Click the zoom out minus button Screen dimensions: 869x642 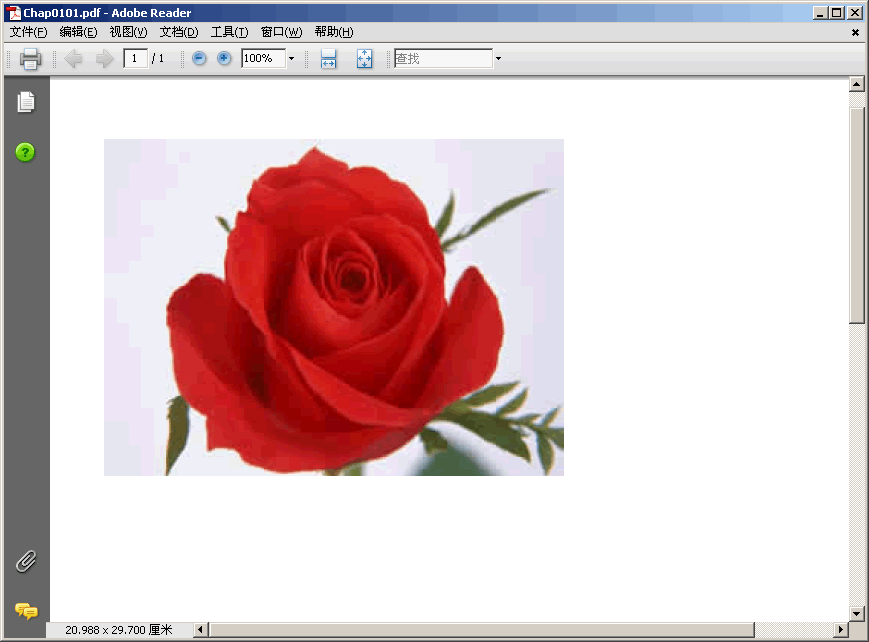pyautogui.click(x=199, y=58)
